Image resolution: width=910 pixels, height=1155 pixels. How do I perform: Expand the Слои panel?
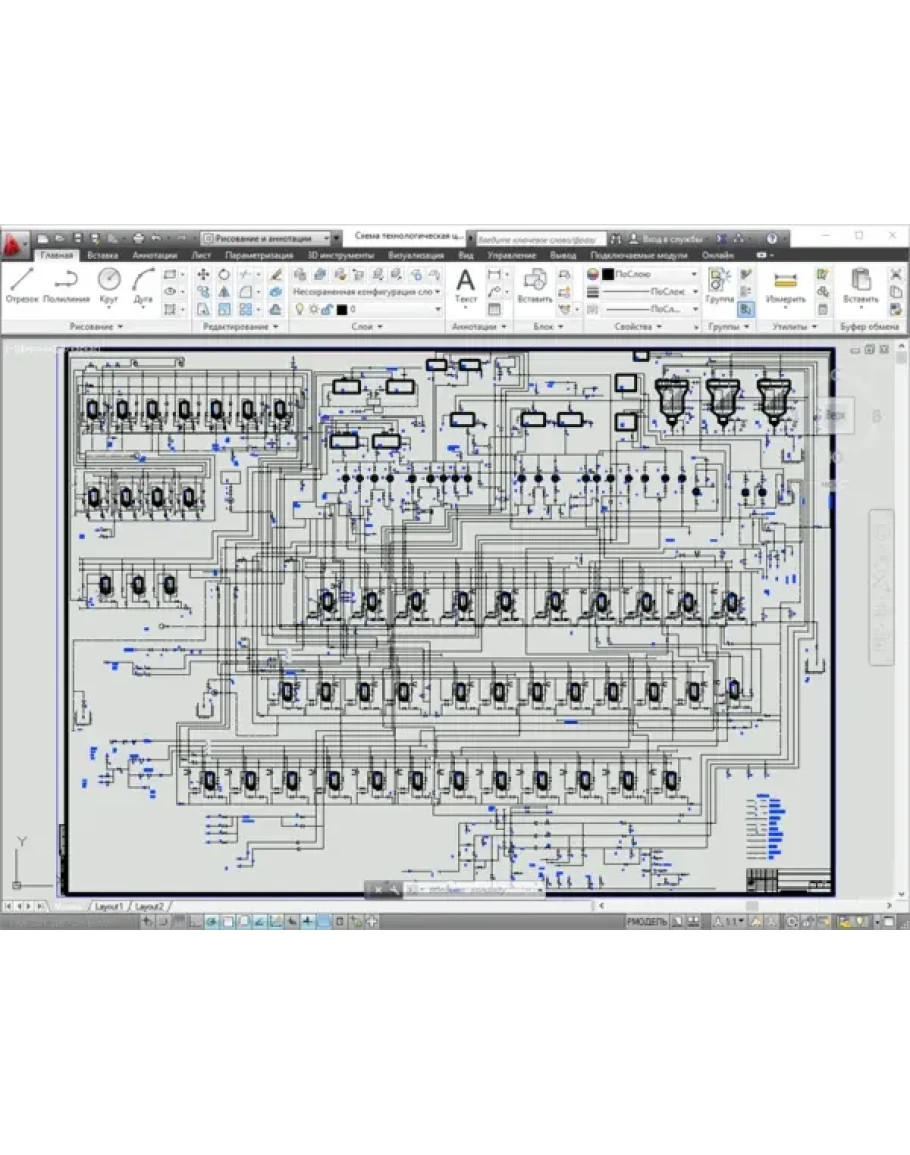366,327
